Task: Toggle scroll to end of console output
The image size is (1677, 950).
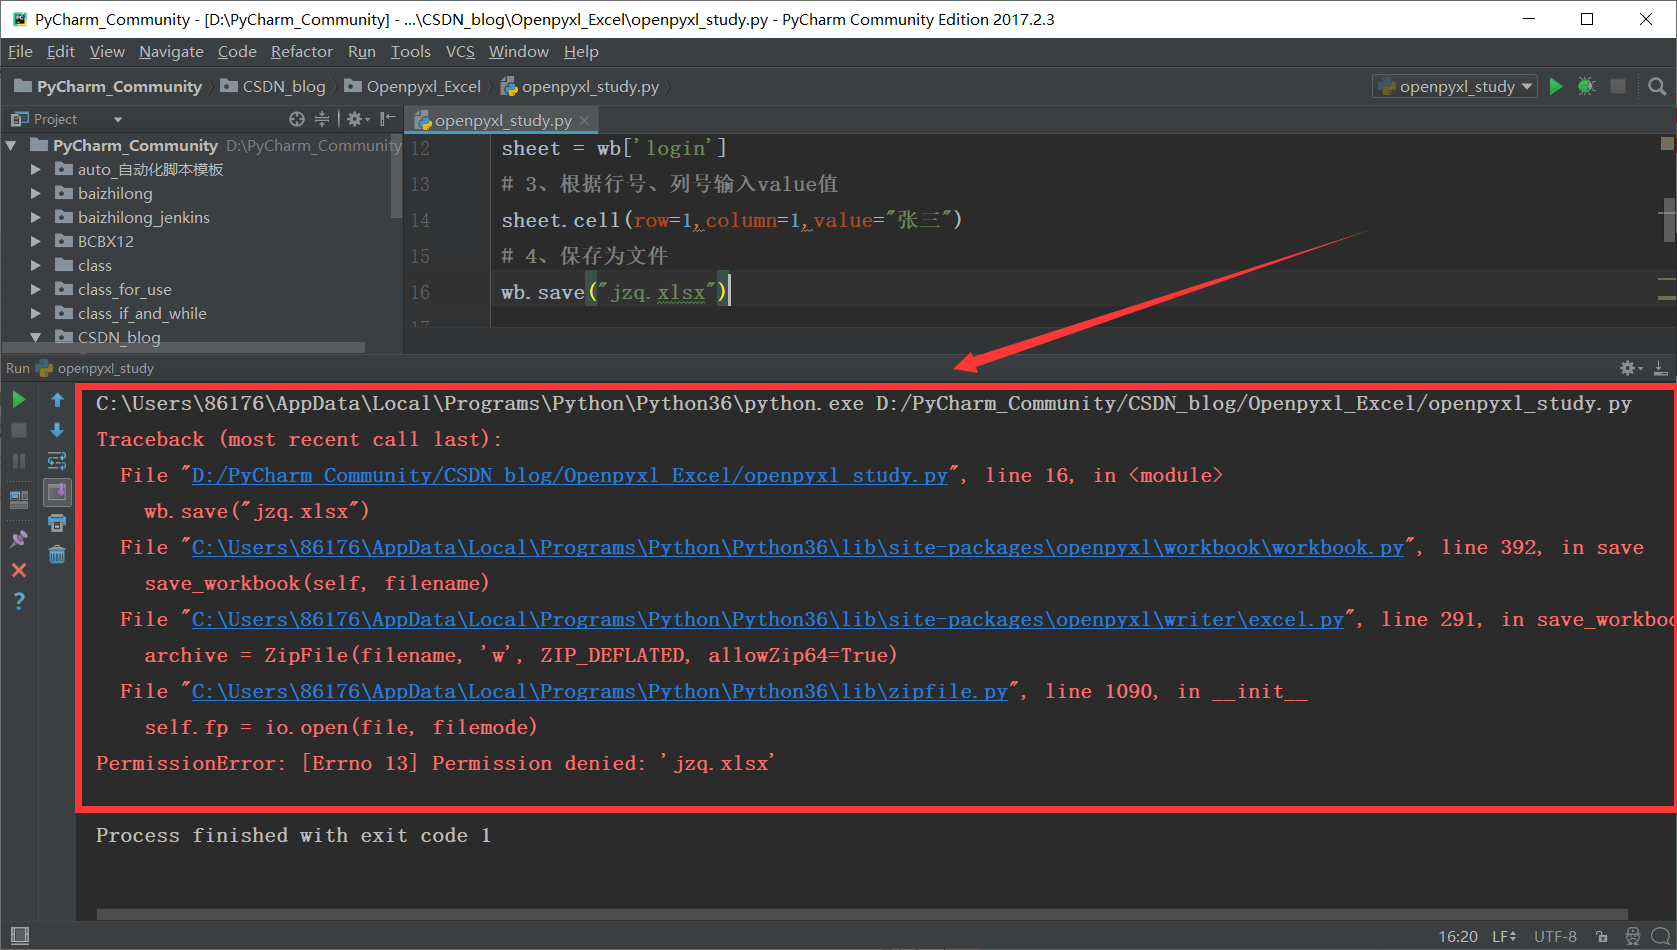Action: [x=57, y=492]
